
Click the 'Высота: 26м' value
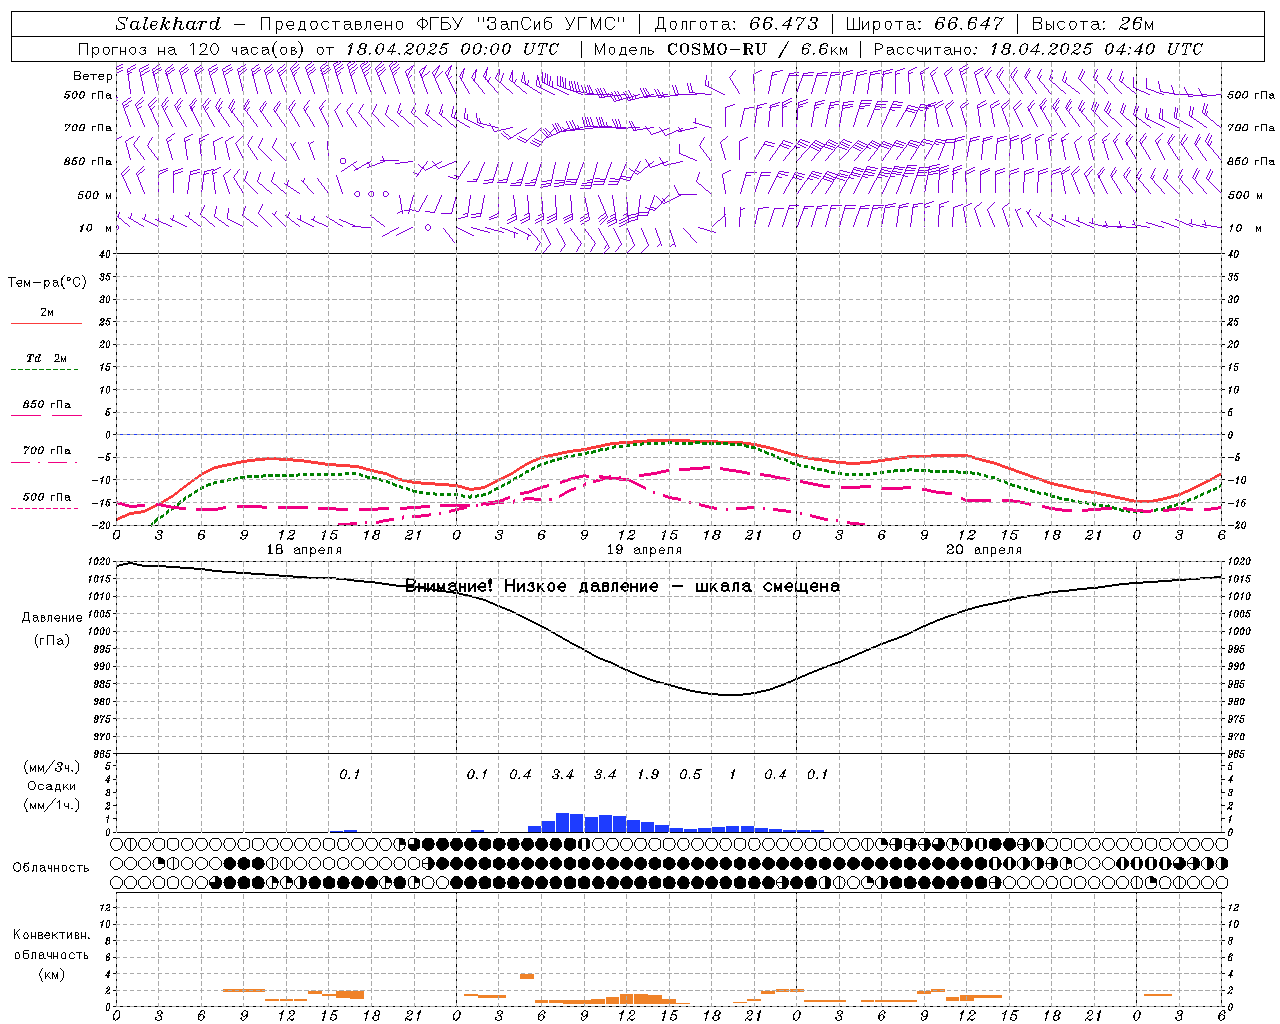[x=1093, y=24]
